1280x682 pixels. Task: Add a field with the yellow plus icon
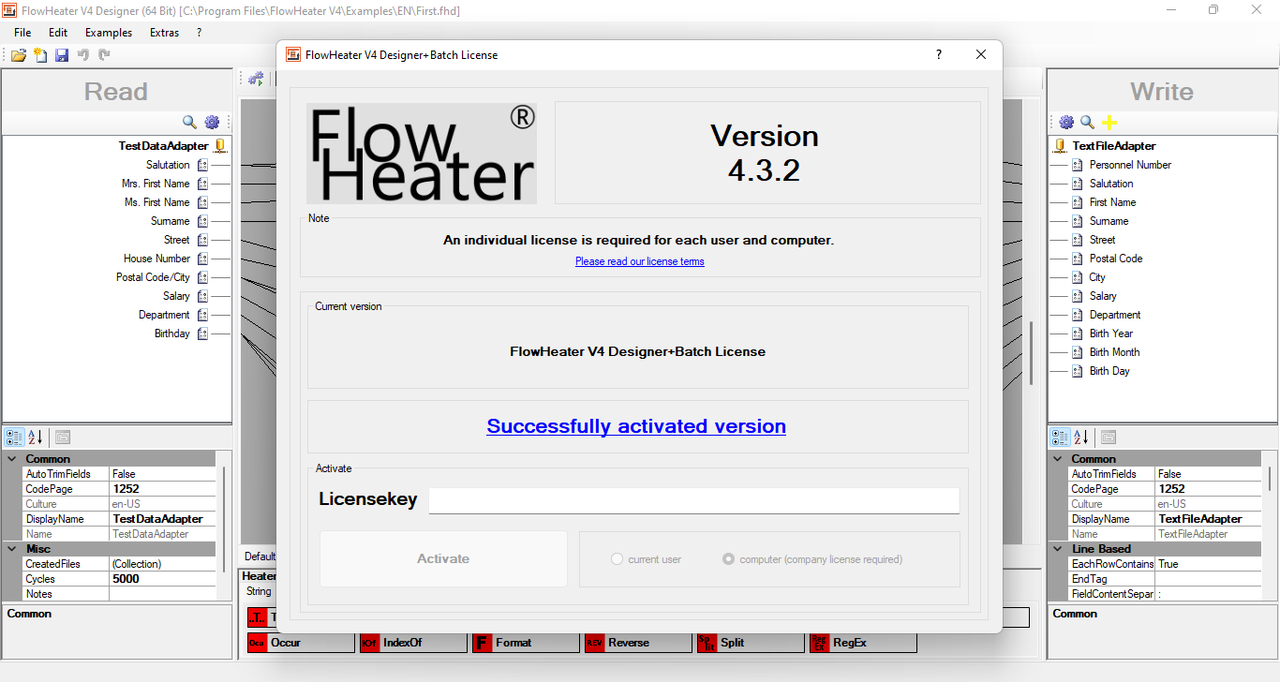1109,122
